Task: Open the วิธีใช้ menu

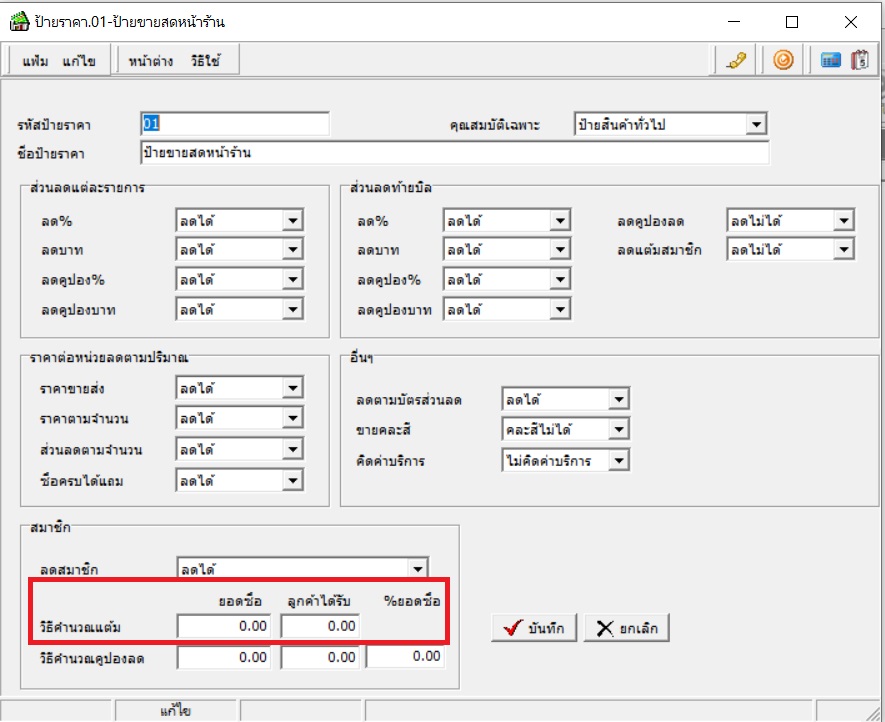Action: click(x=206, y=61)
